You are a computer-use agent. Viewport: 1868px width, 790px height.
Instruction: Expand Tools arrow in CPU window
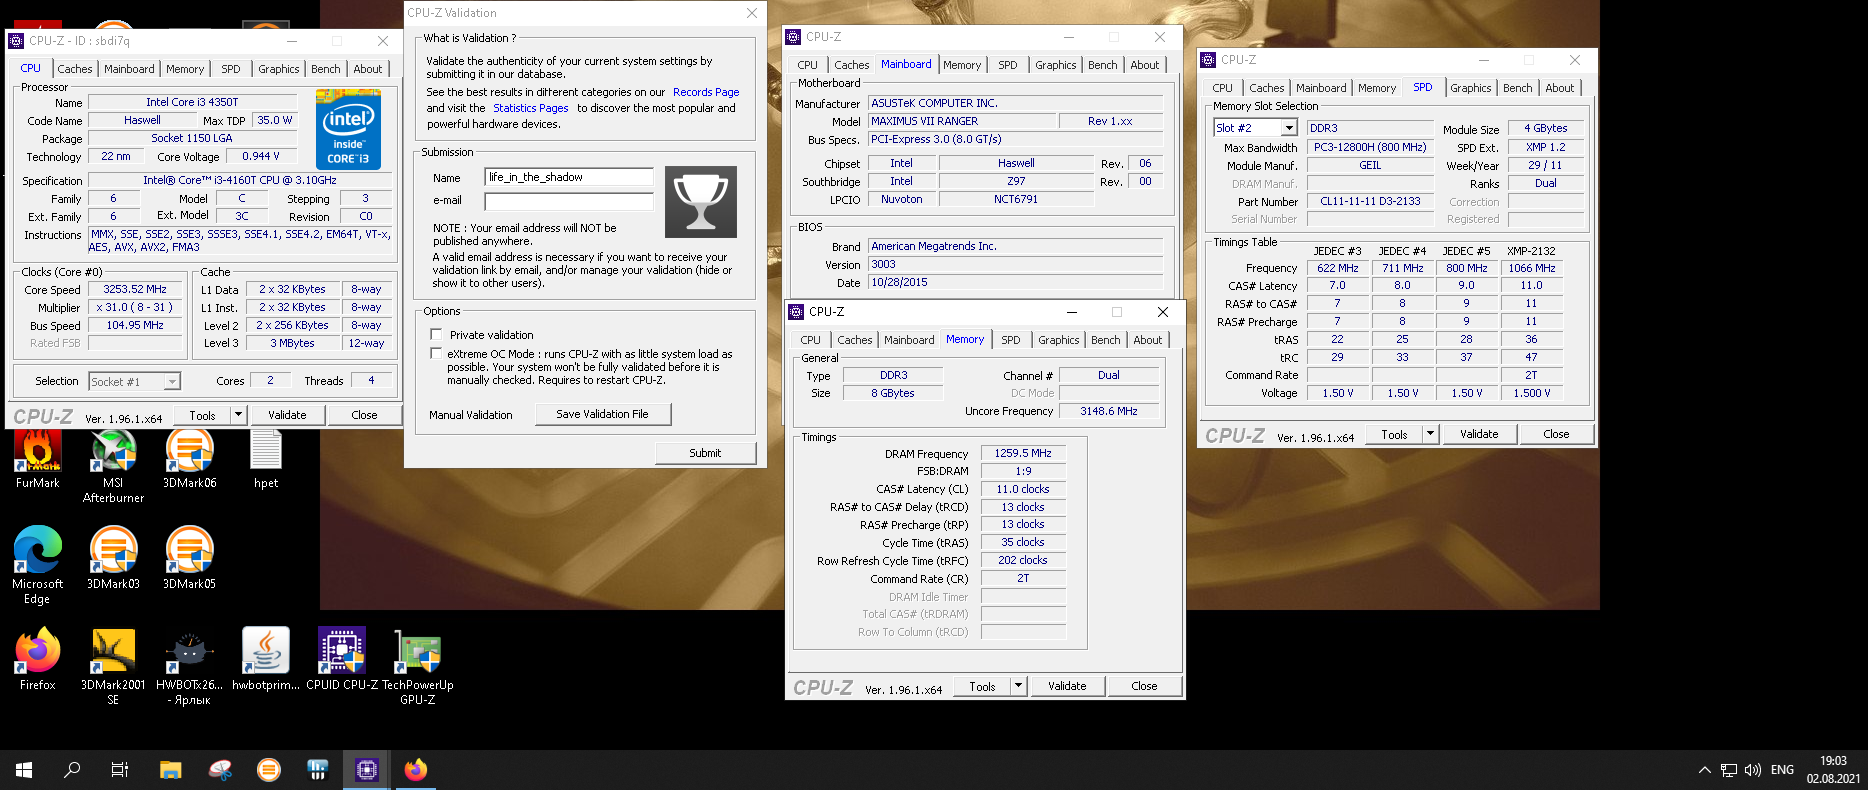[x=238, y=415]
